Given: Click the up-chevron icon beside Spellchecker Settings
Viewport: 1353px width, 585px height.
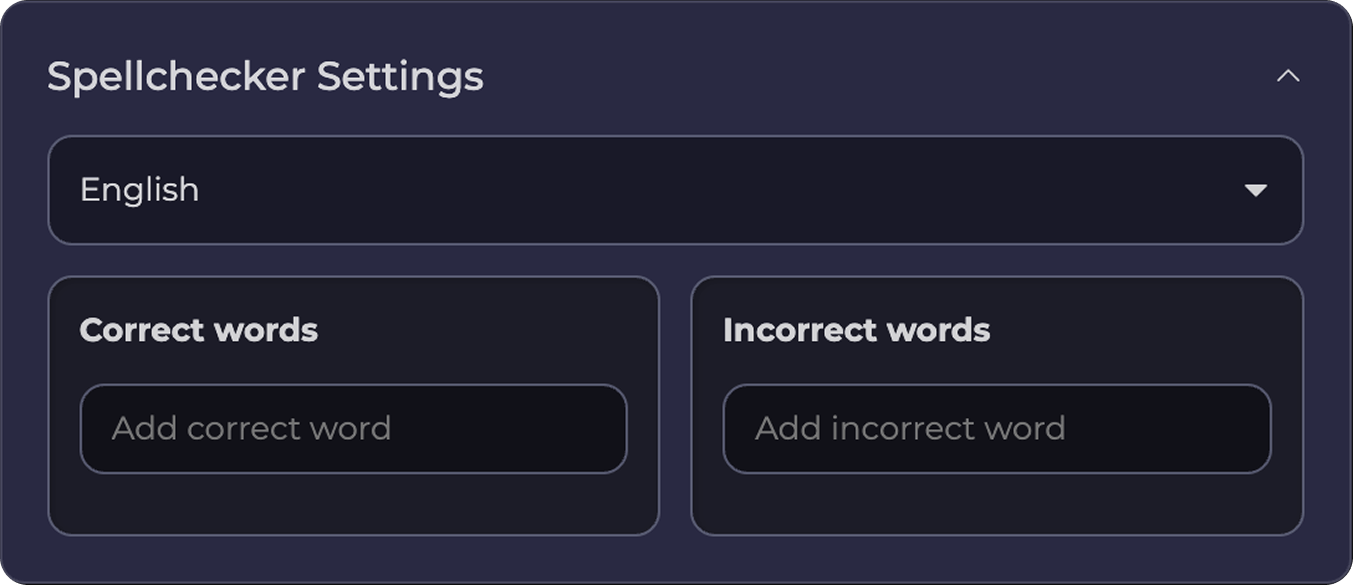Looking at the screenshot, I should [1288, 76].
